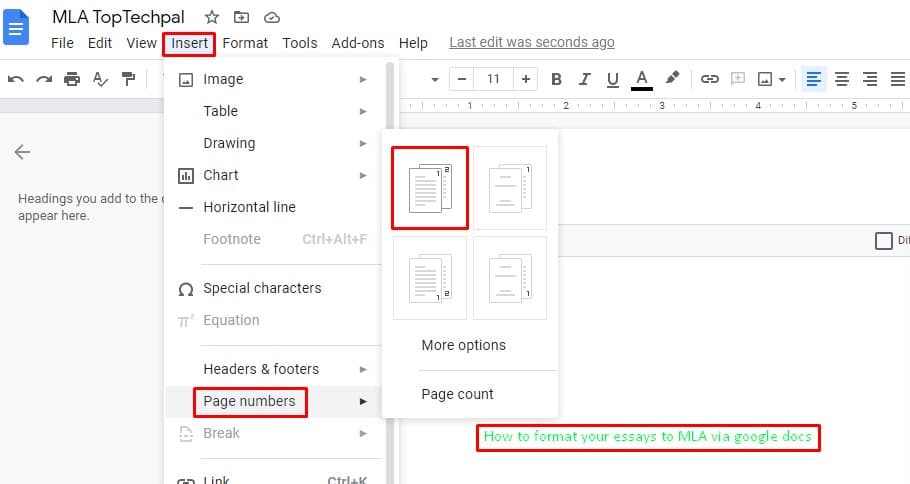Toggle underline formatting

click(612, 80)
